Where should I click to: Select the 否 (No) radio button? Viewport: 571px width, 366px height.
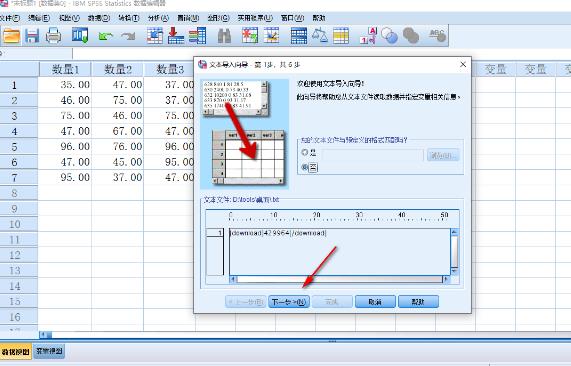(x=305, y=168)
